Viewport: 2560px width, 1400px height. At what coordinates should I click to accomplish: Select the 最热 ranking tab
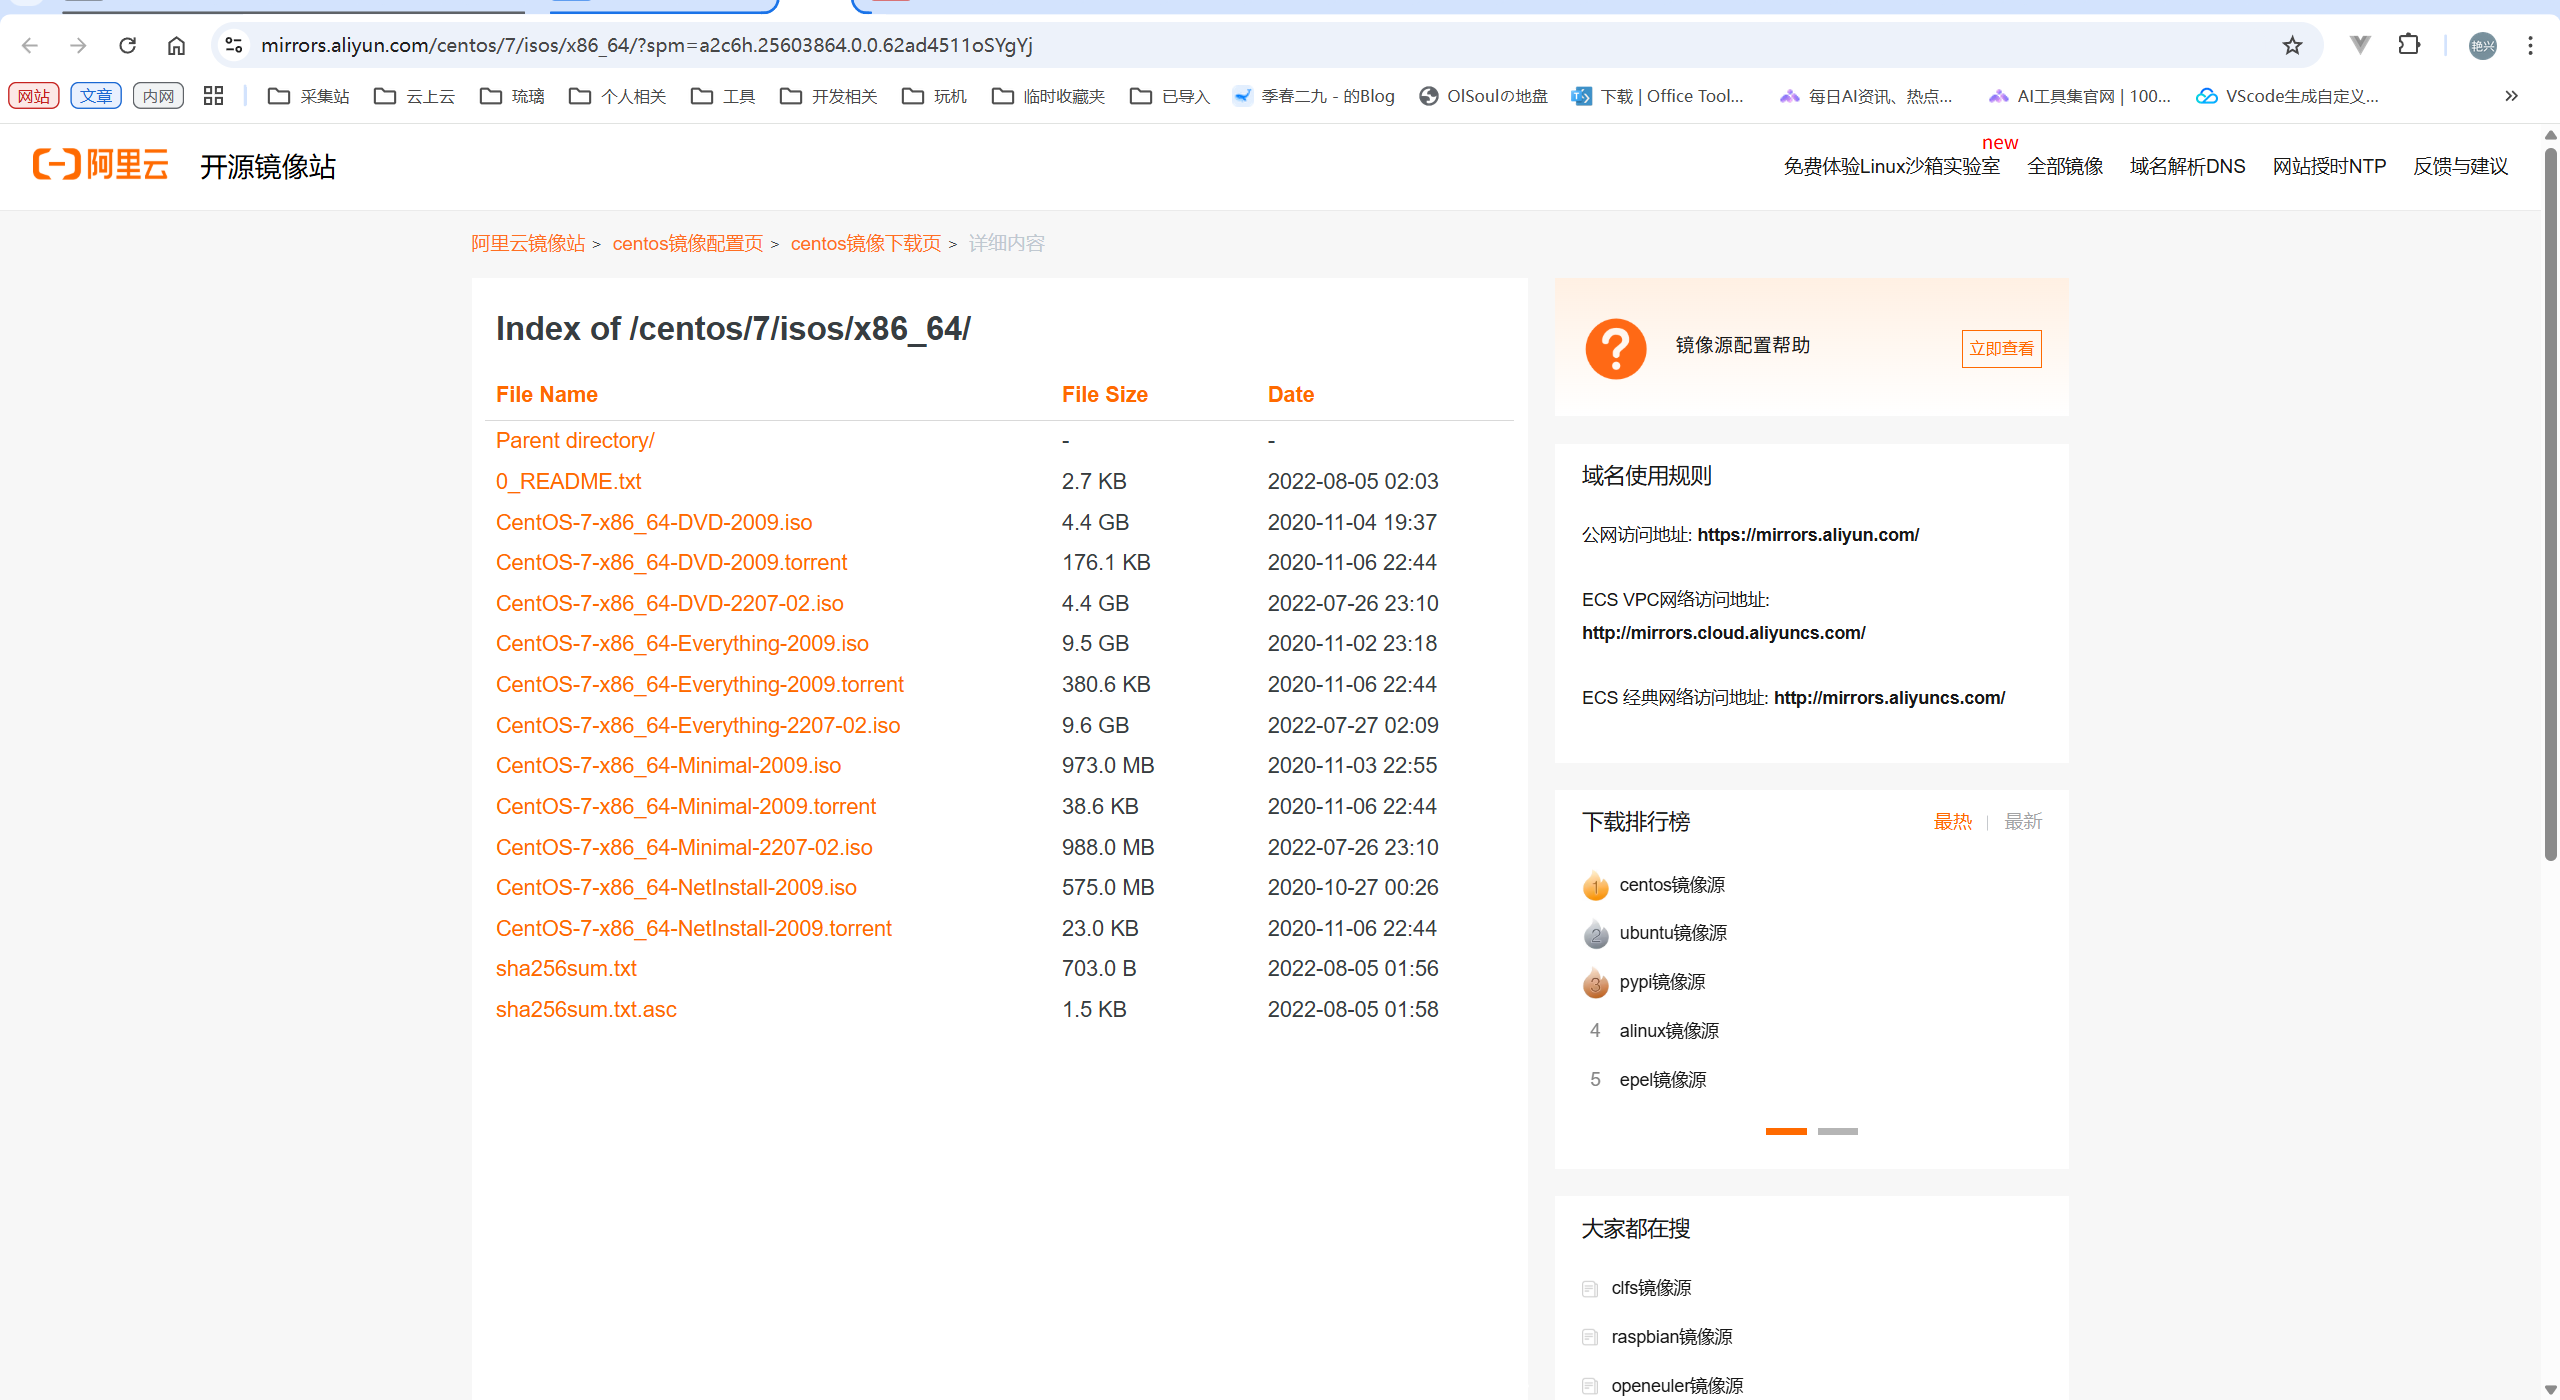tap(1952, 821)
